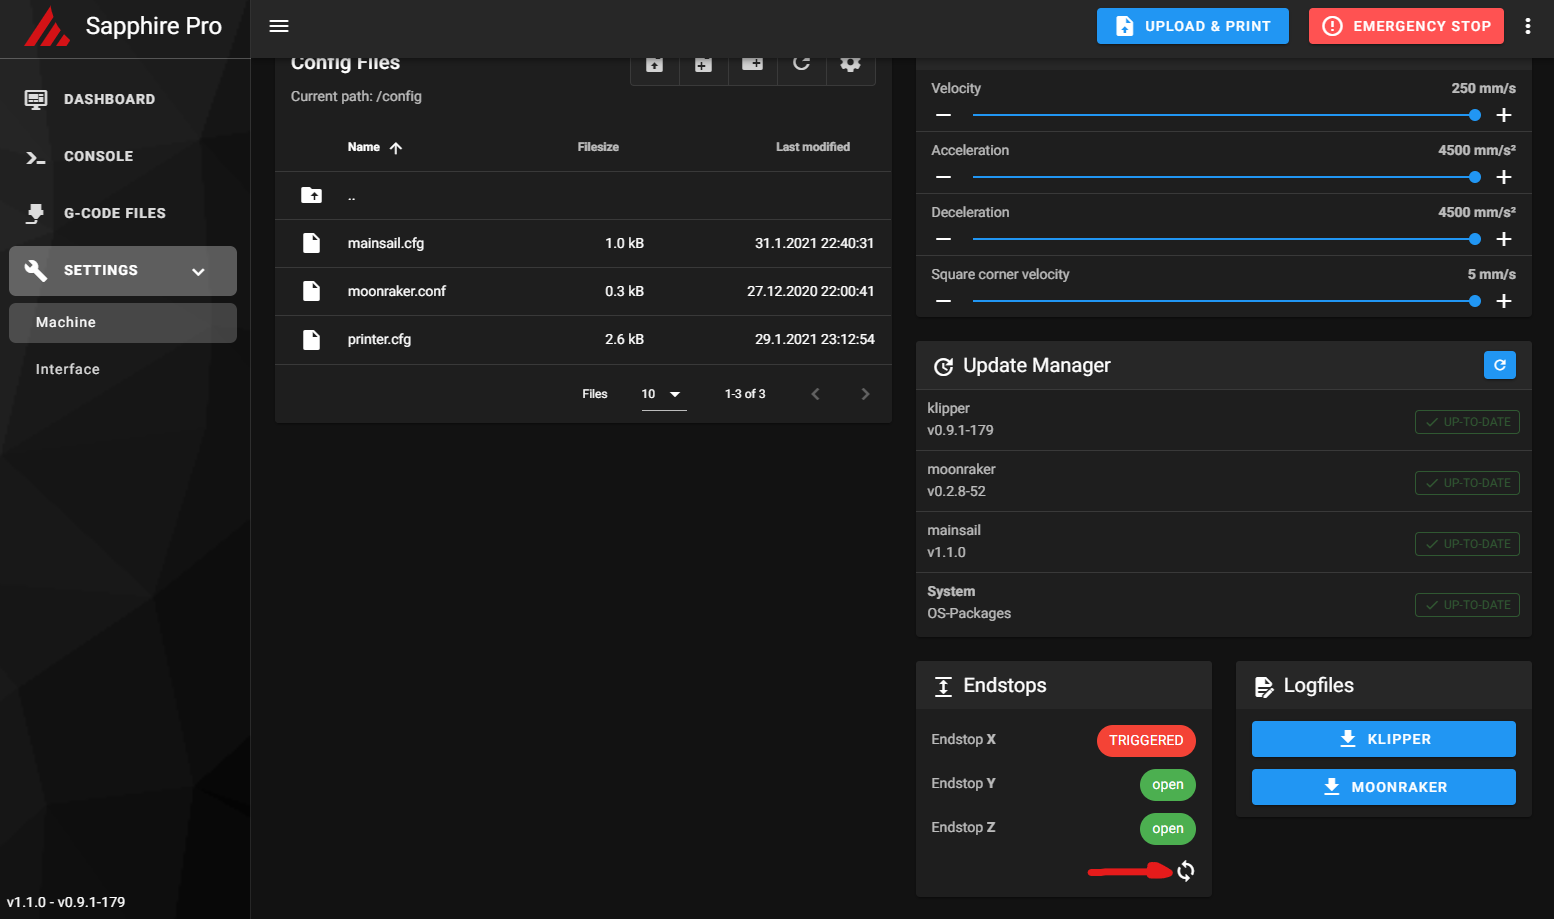Sort files by Name column
Image resolution: width=1554 pixels, height=919 pixels.
pos(364,147)
